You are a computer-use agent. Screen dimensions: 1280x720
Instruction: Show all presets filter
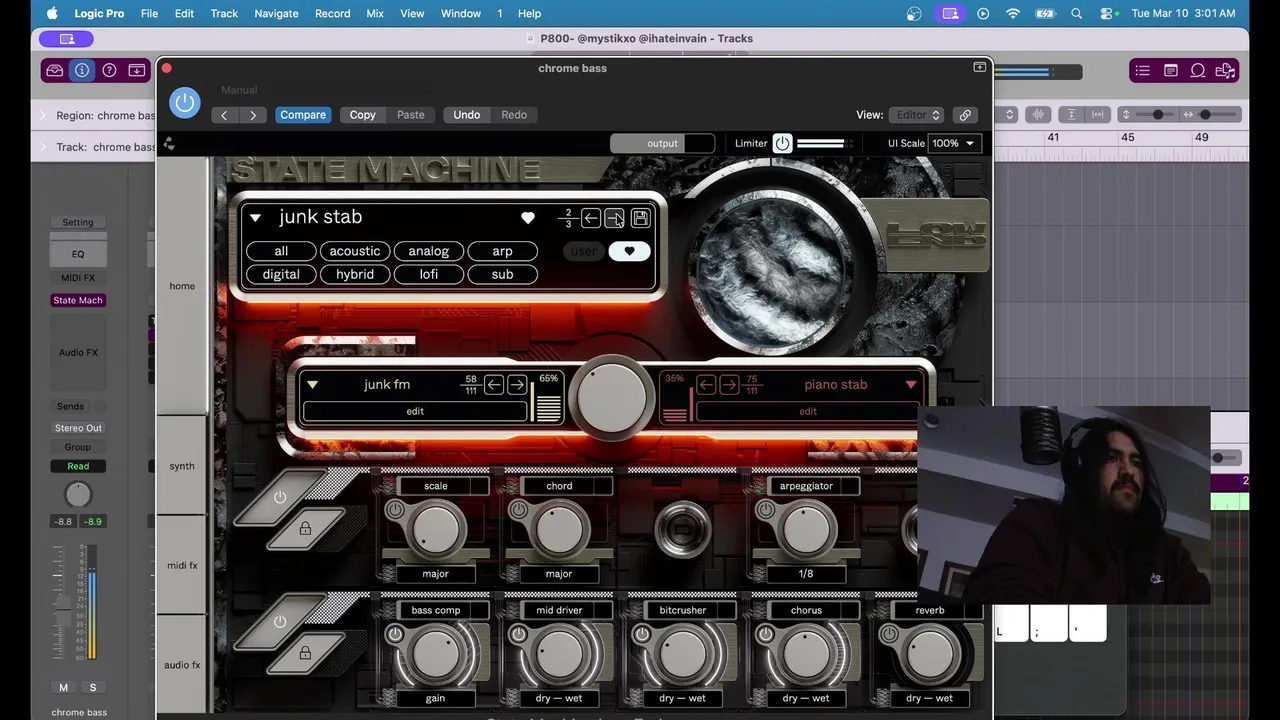pos(281,251)
